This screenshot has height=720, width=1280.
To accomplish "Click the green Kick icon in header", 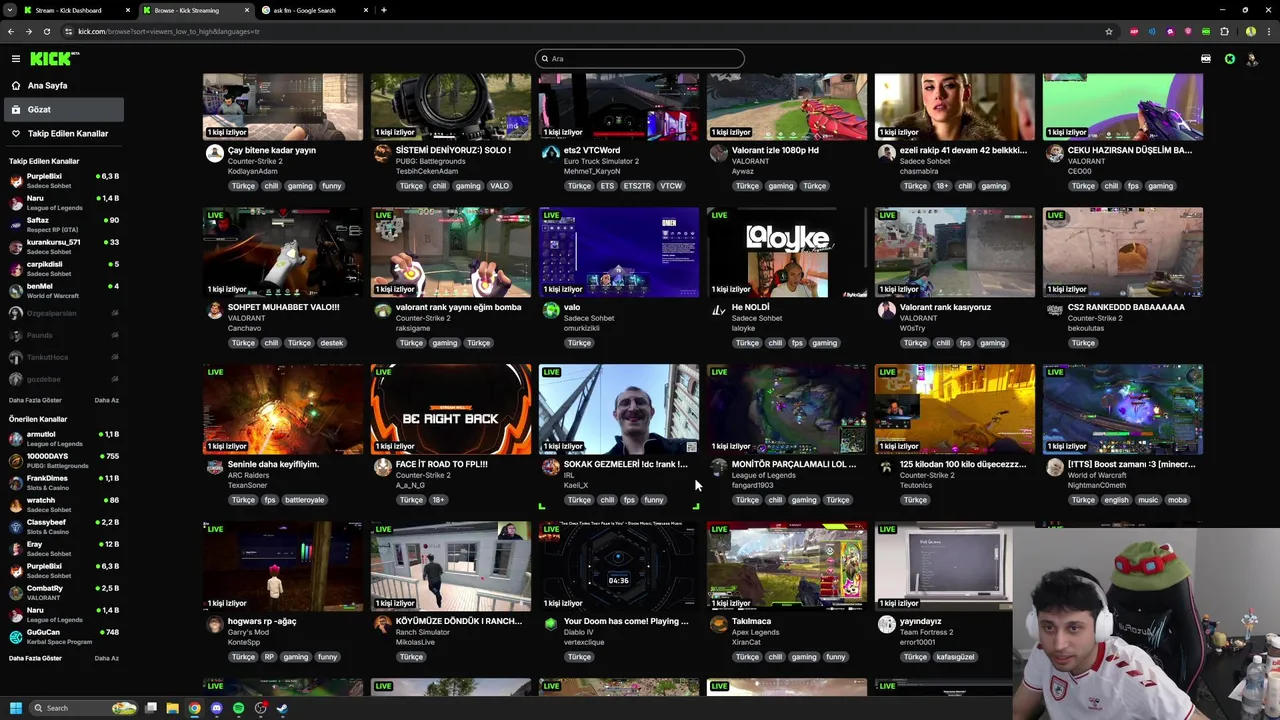I will (1230, 59).
